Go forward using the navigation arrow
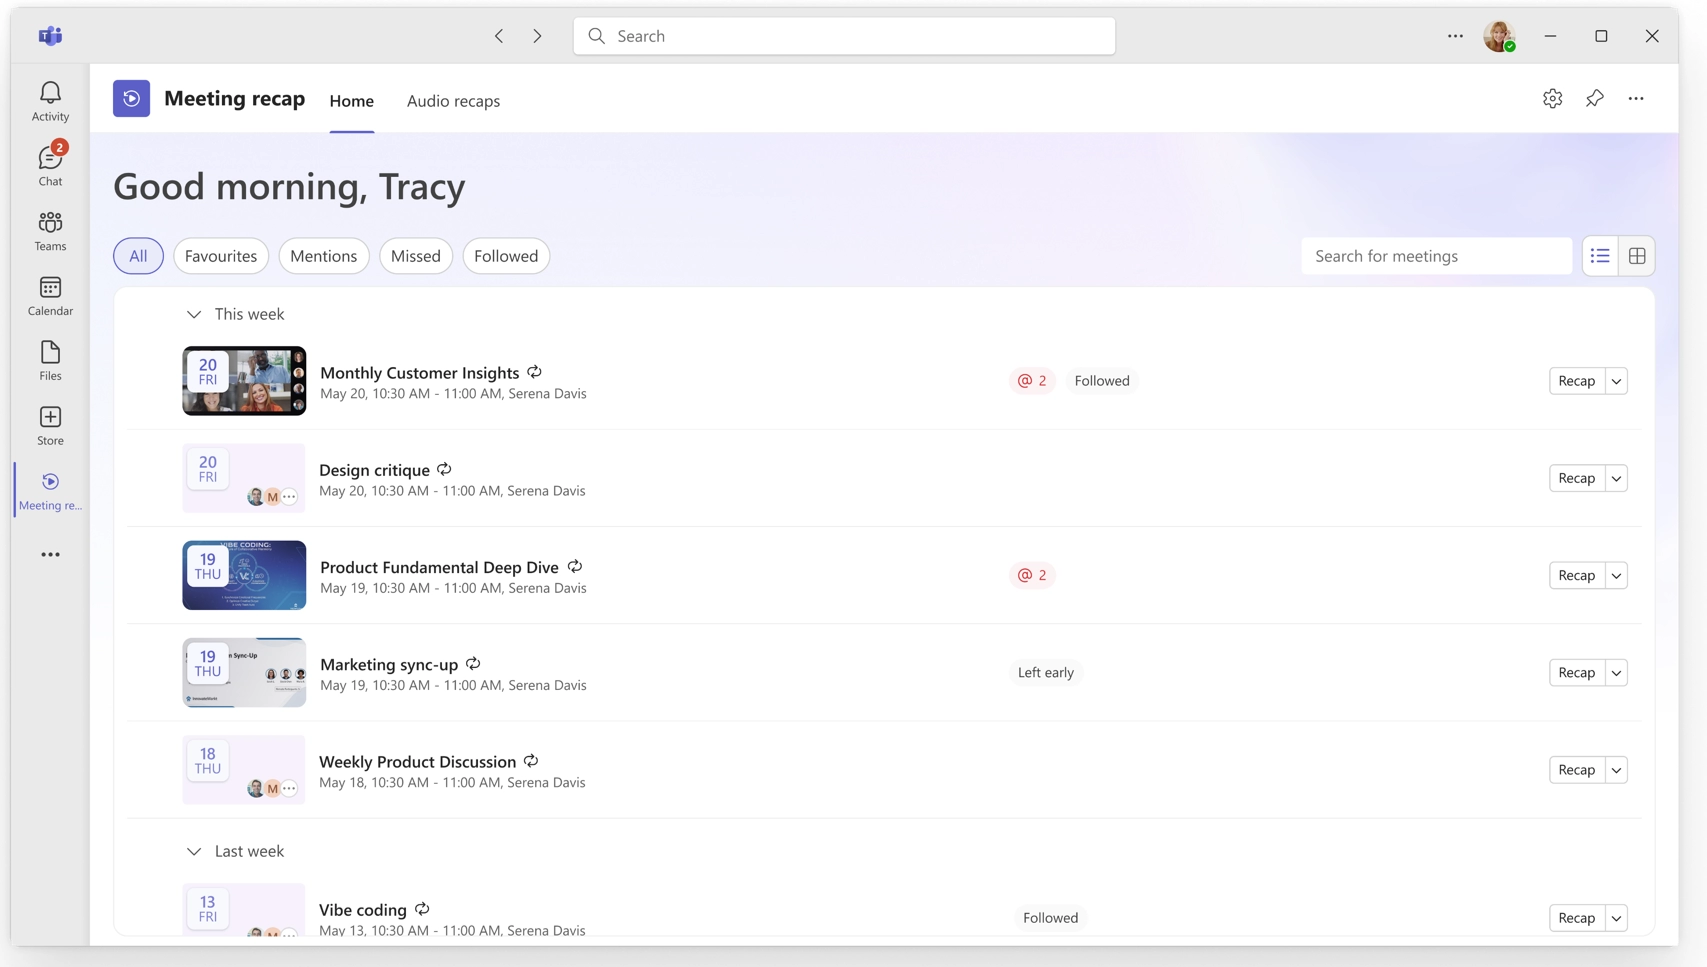 pos(537,36)
